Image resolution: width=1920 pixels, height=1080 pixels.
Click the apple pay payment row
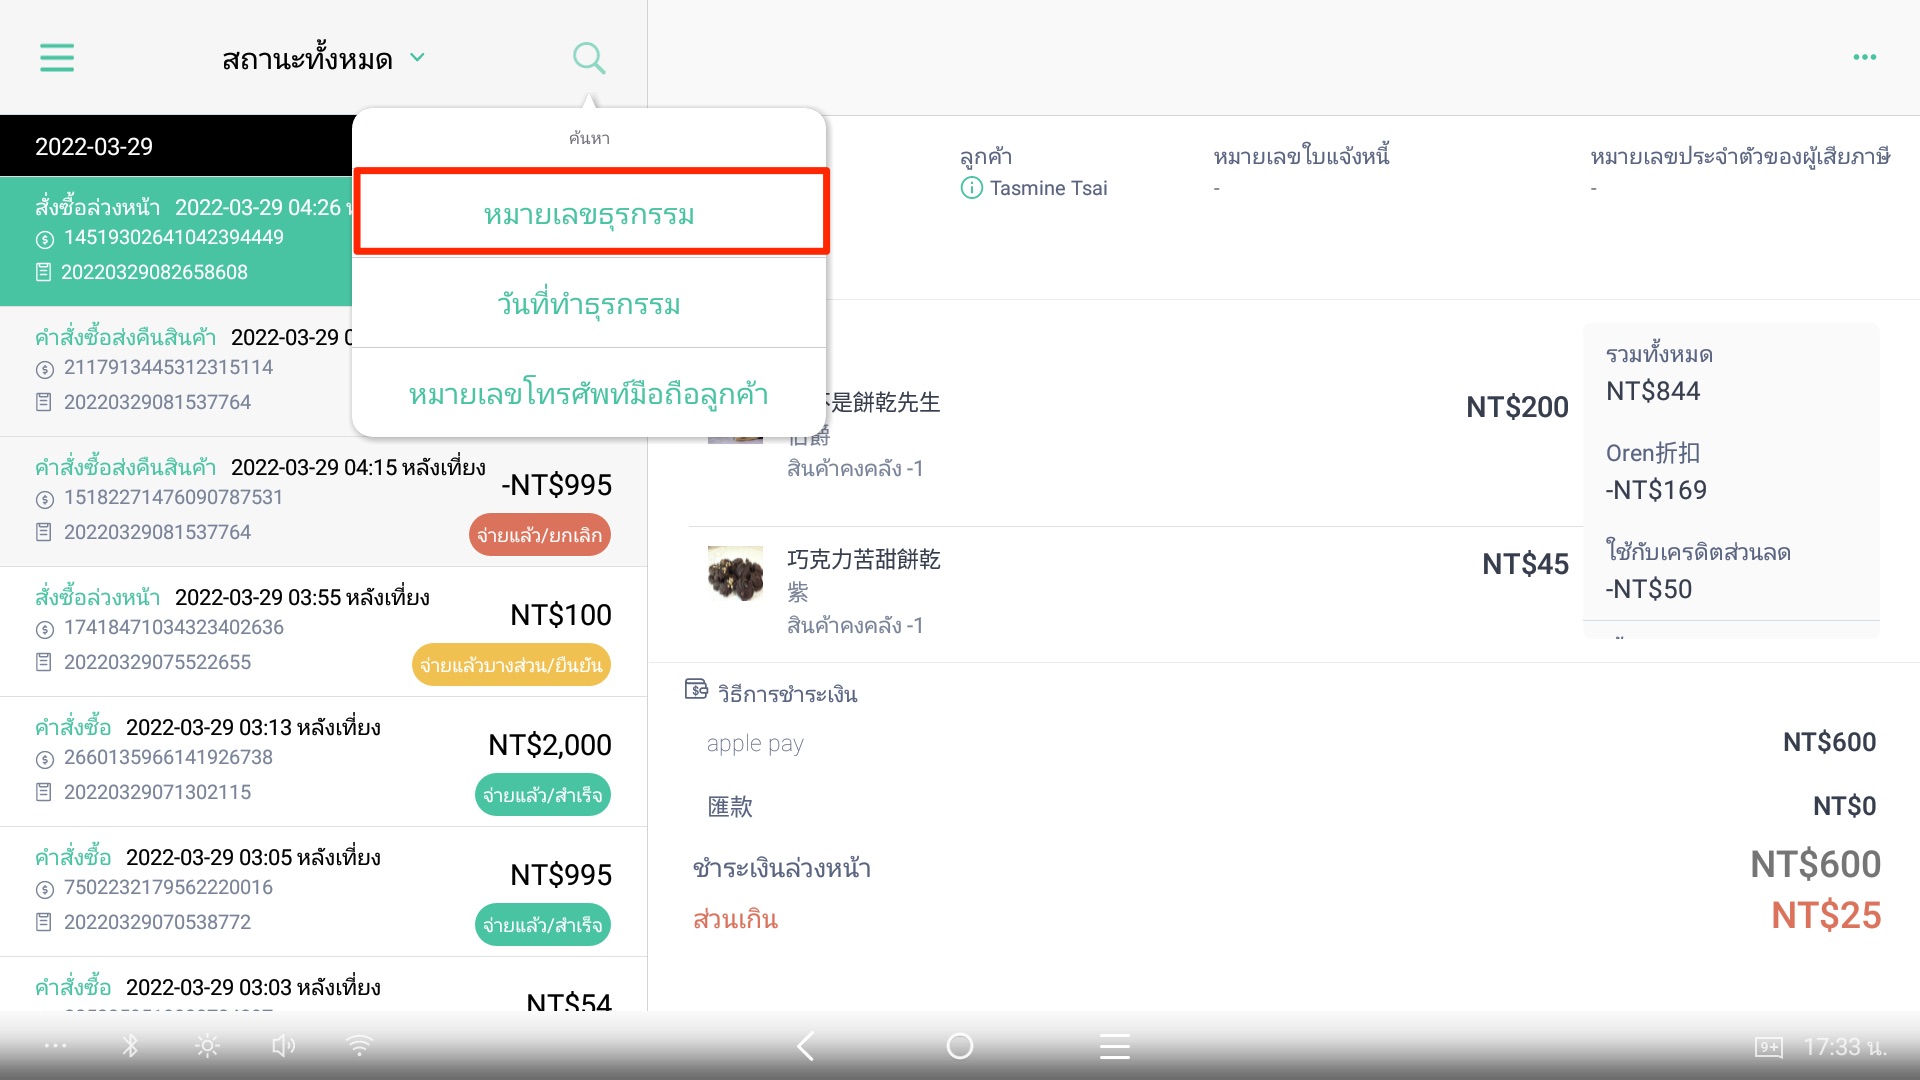pos(1284,743)
